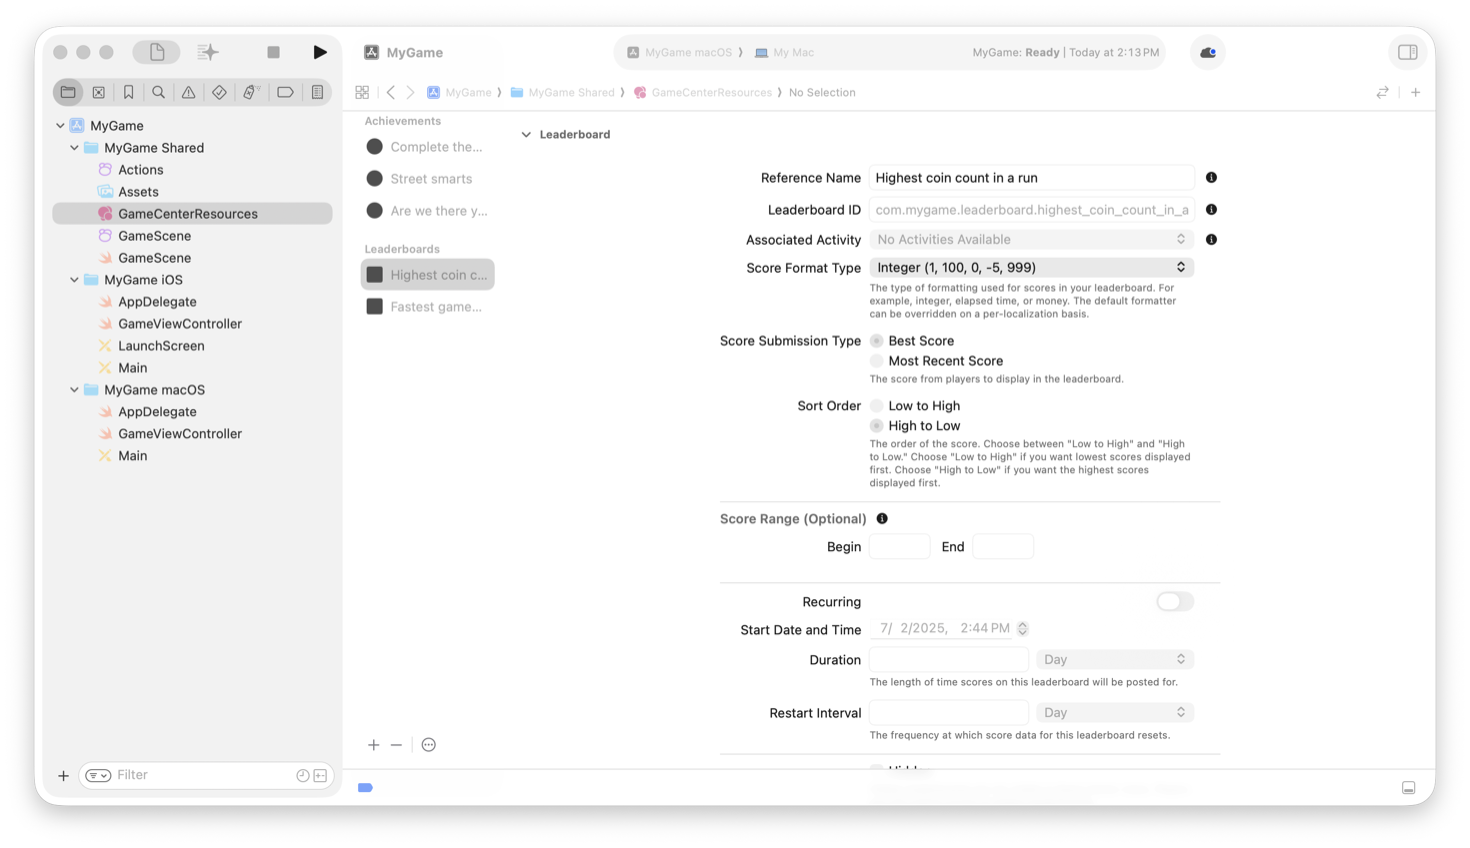Image resolution: width=1470 pixels, height=848 pixels.
Task: Open the Bookmarks navigator
Action: click(x=128, y=92)
